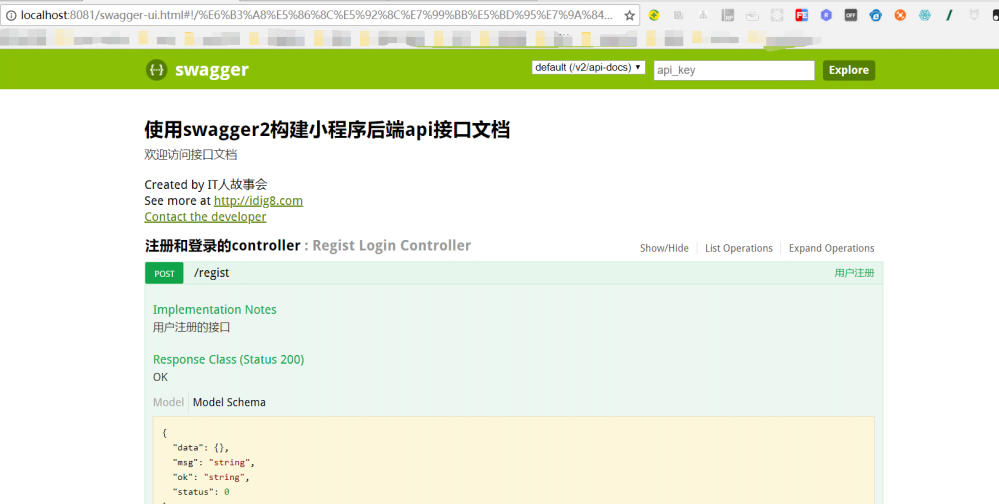The image size is (999, 504).
Task: Open the http://idig8.com link
Action: point(258,201)
